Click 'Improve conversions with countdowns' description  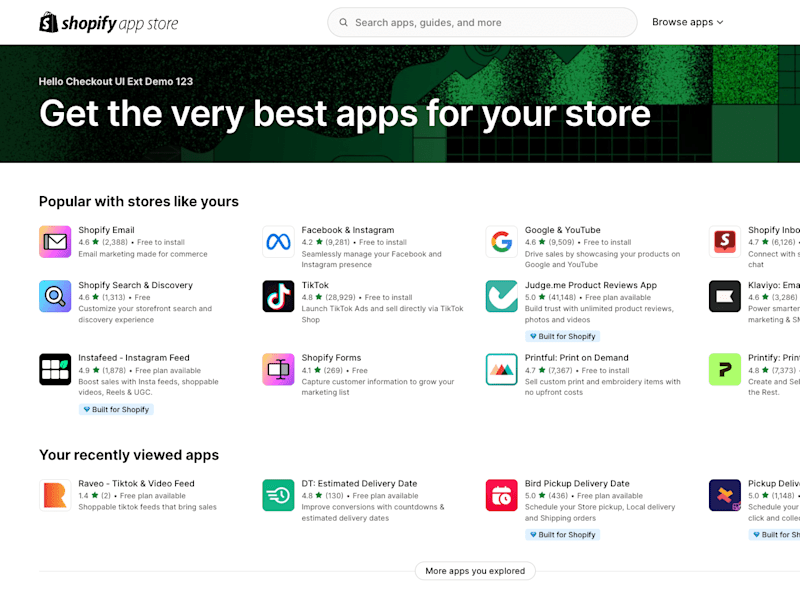372,512
